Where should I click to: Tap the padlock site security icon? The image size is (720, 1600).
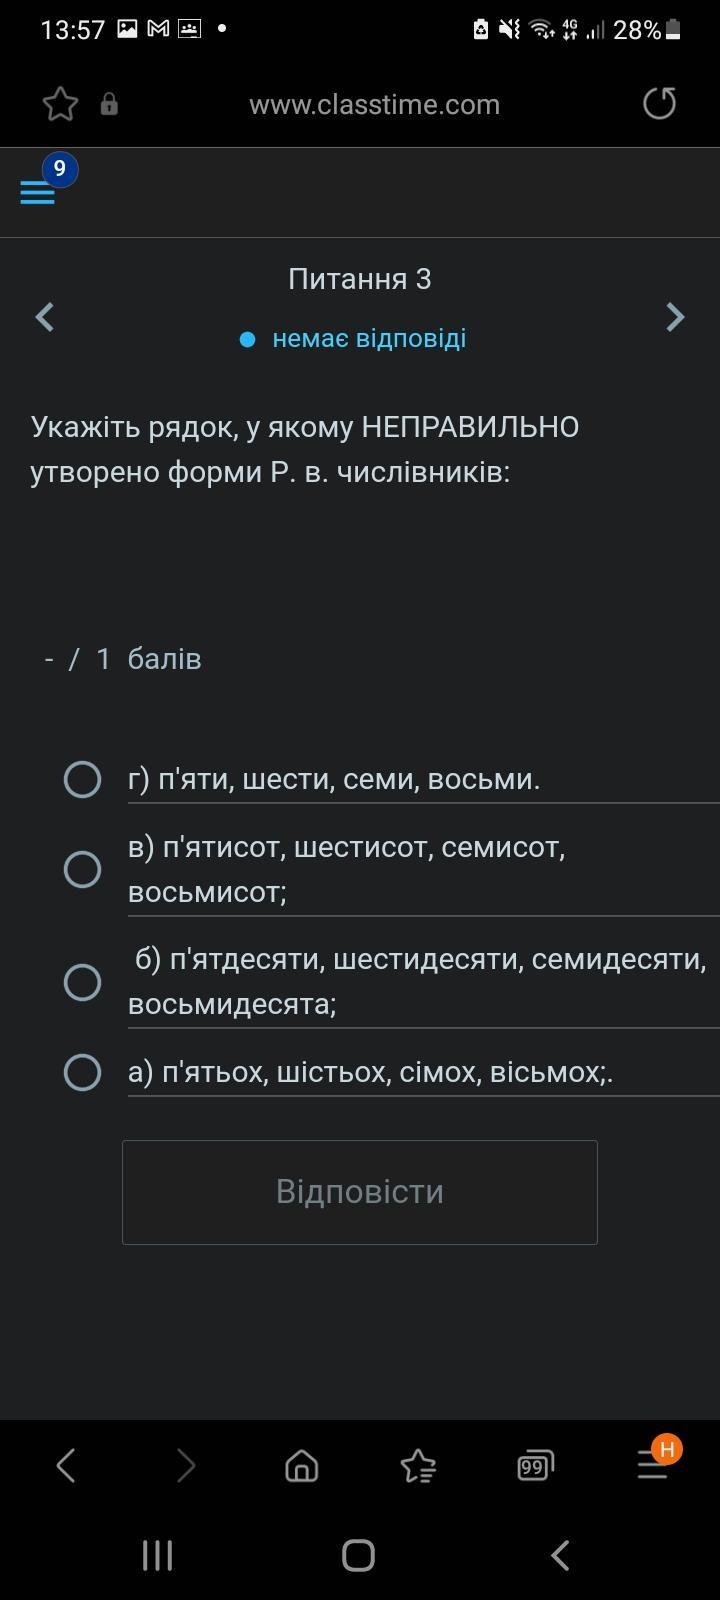(109, 104)
